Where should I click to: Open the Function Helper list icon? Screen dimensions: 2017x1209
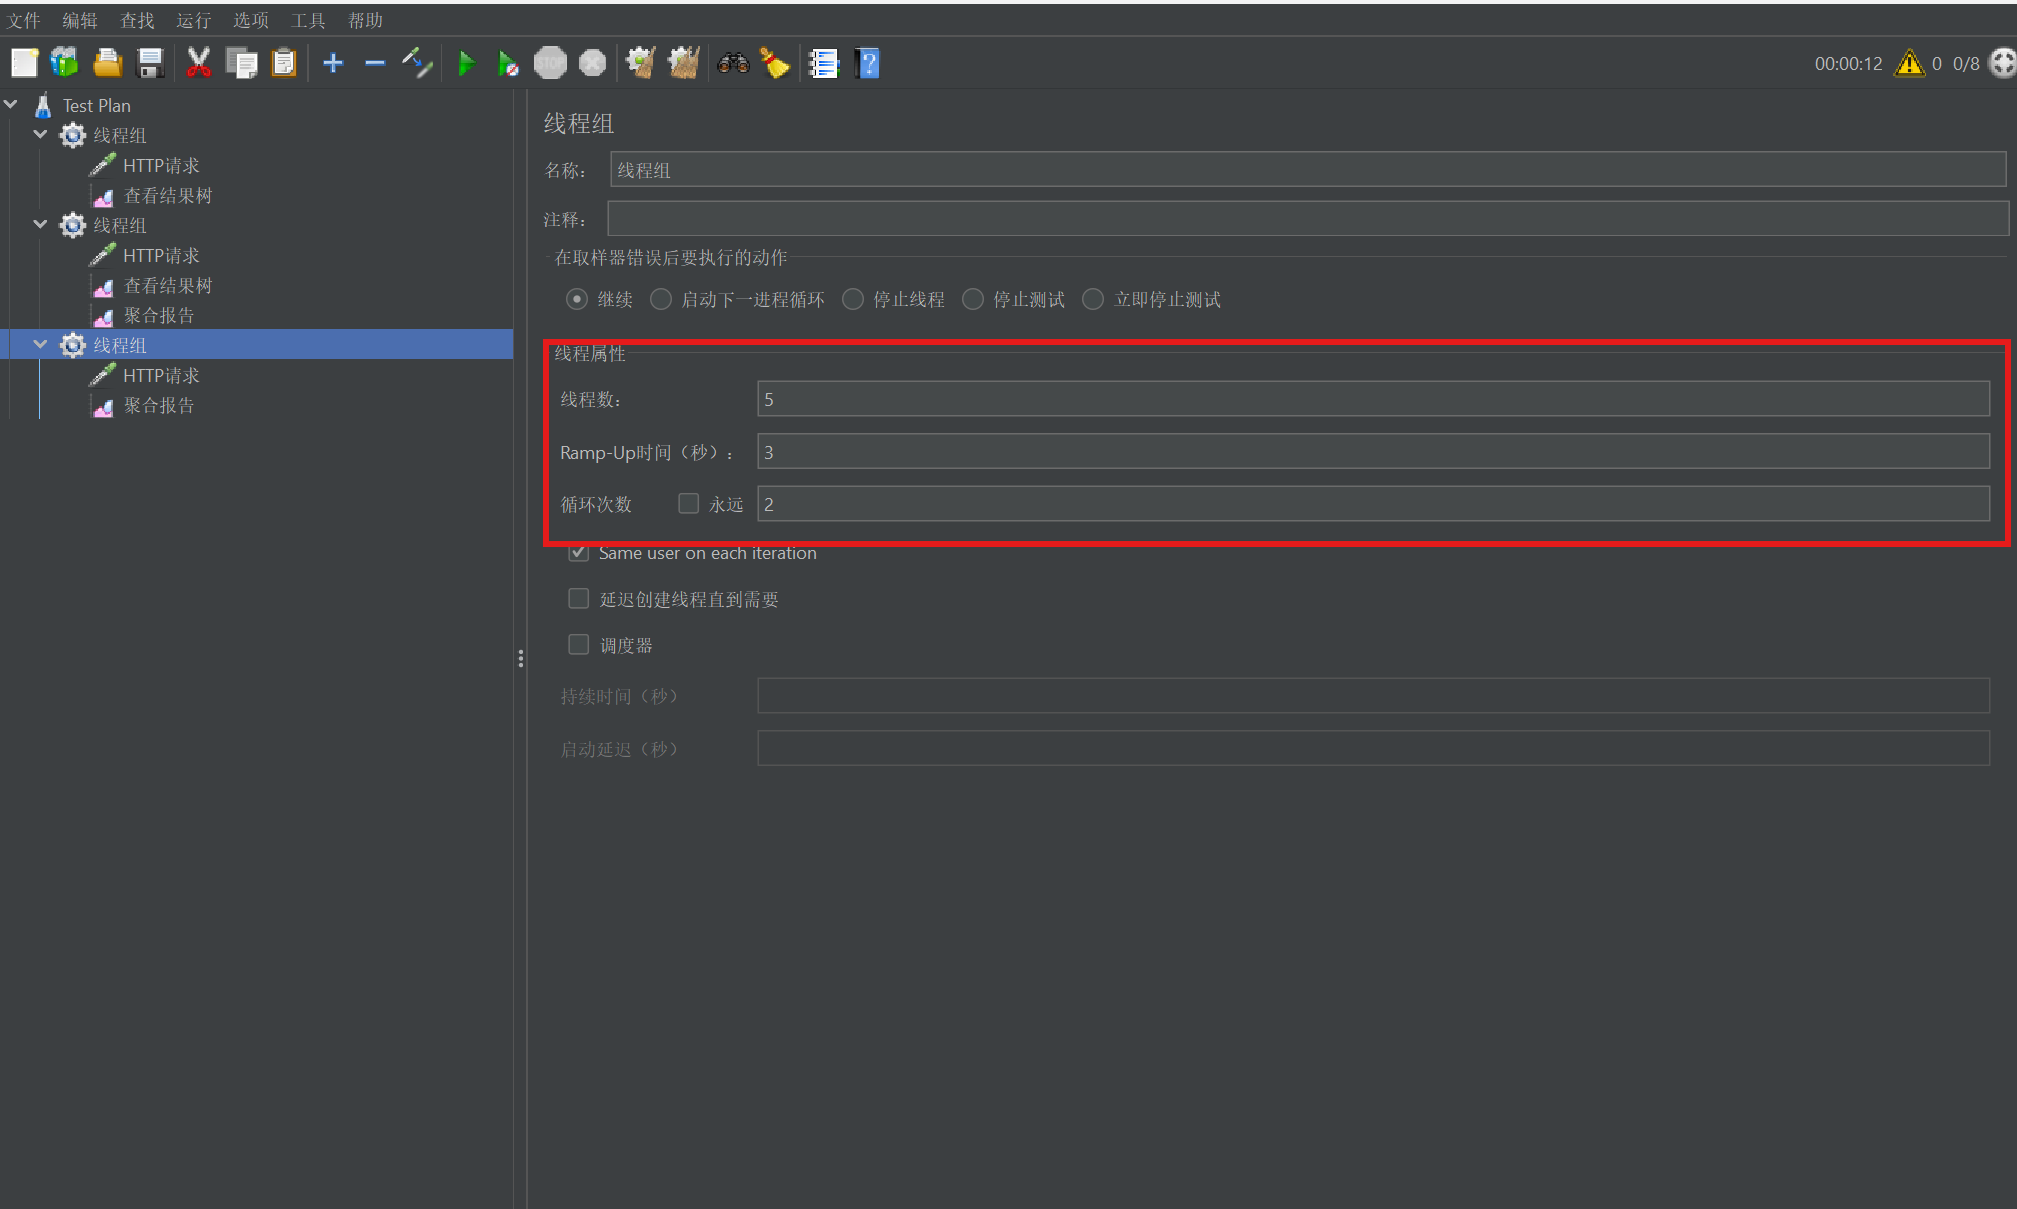pos(823,64)
